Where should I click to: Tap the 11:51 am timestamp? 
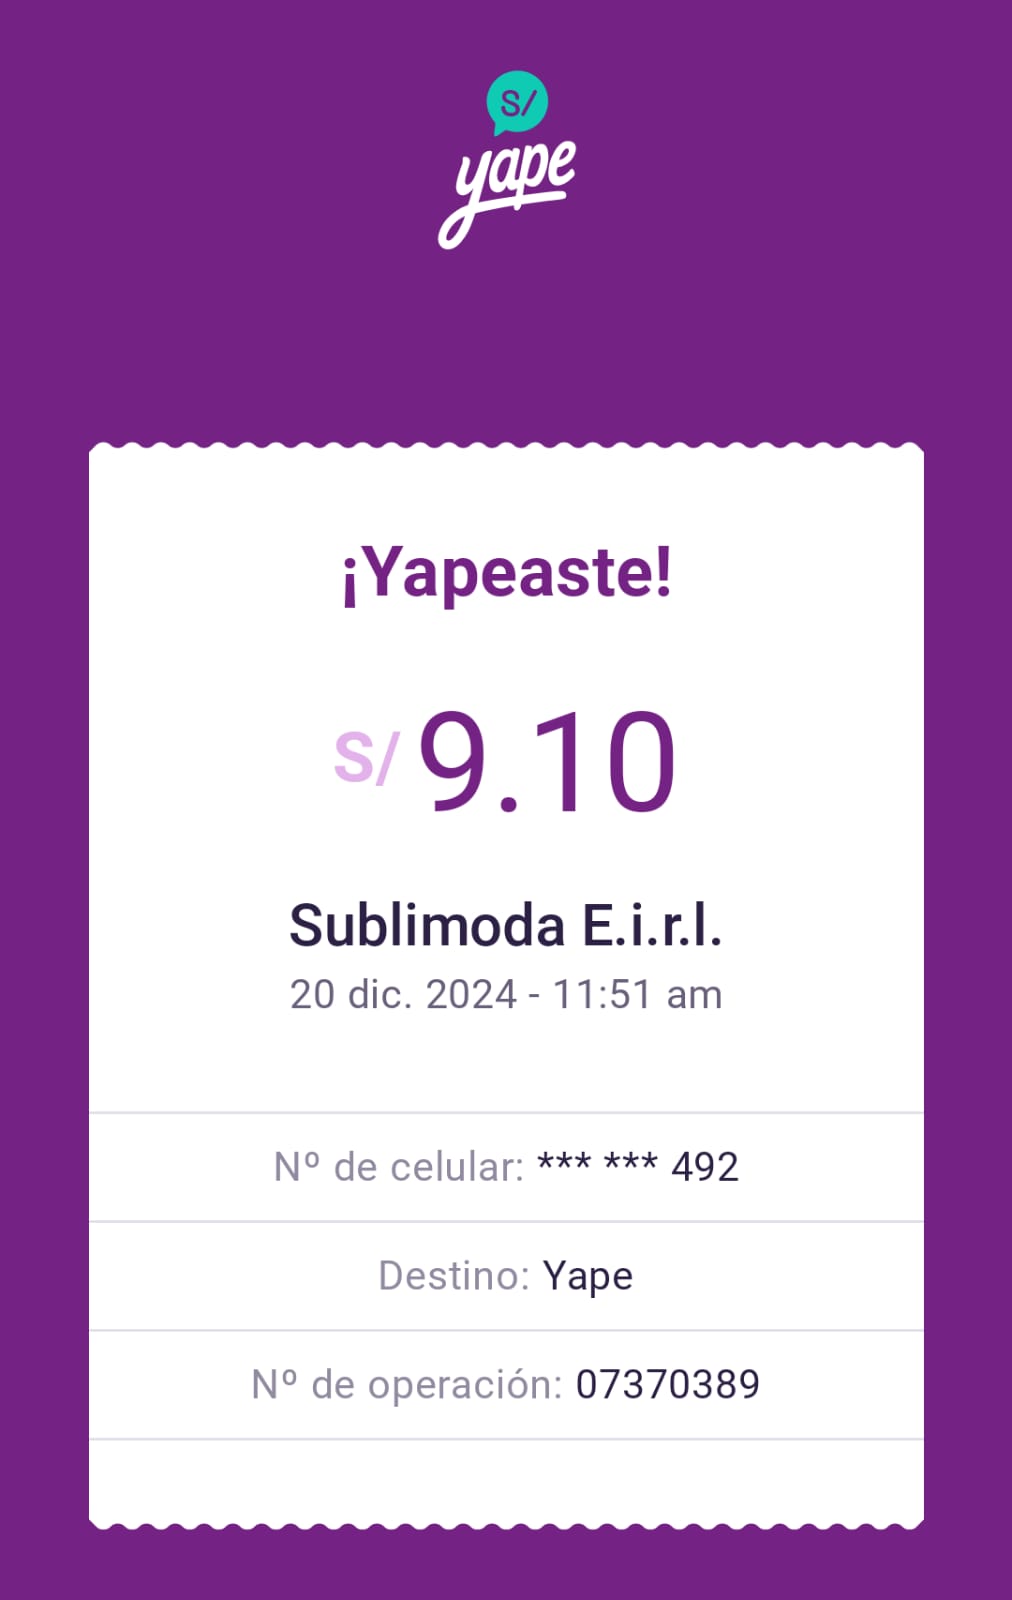click(637, 995)
